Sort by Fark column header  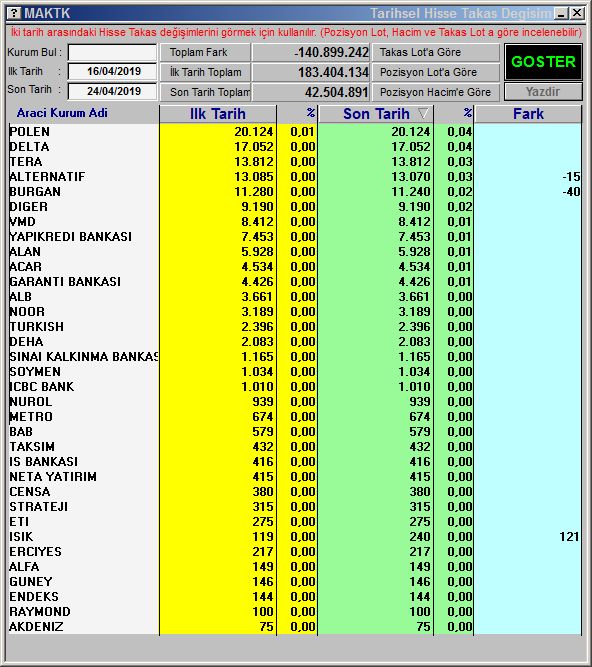pyautogui.click(x=528, y=114)
